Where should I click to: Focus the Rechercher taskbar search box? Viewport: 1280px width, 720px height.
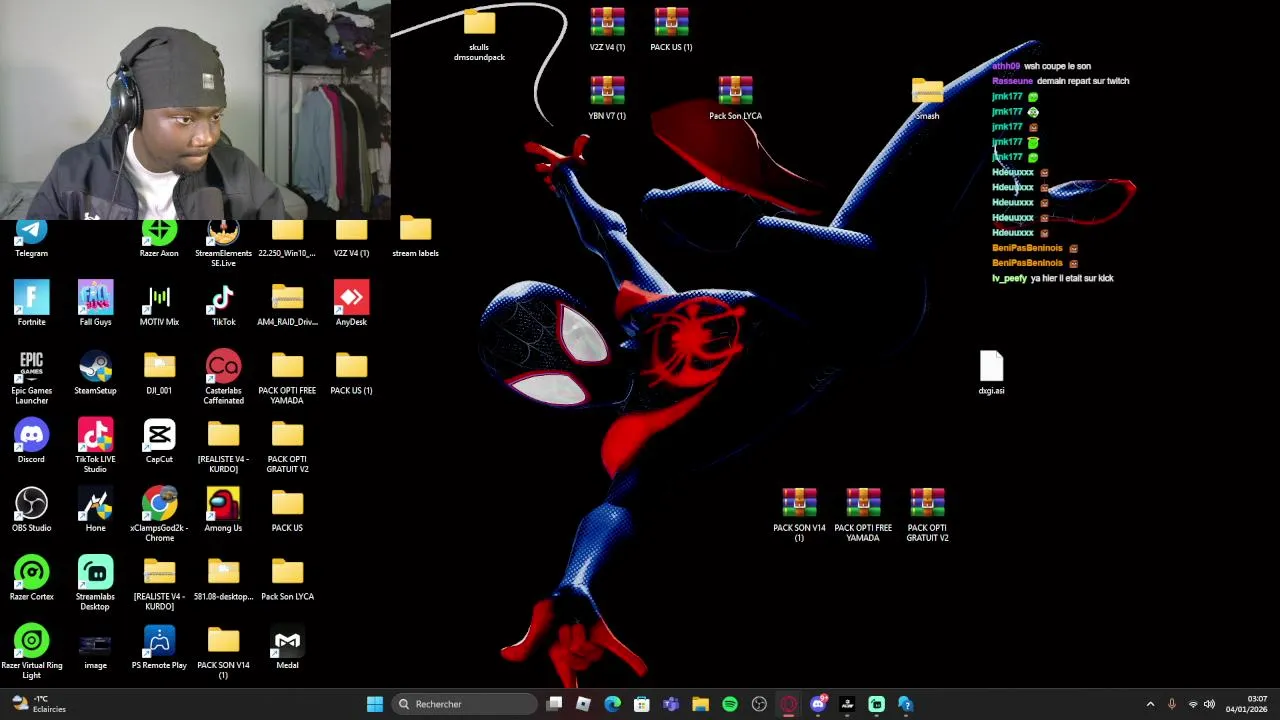(x=464, y=704)
